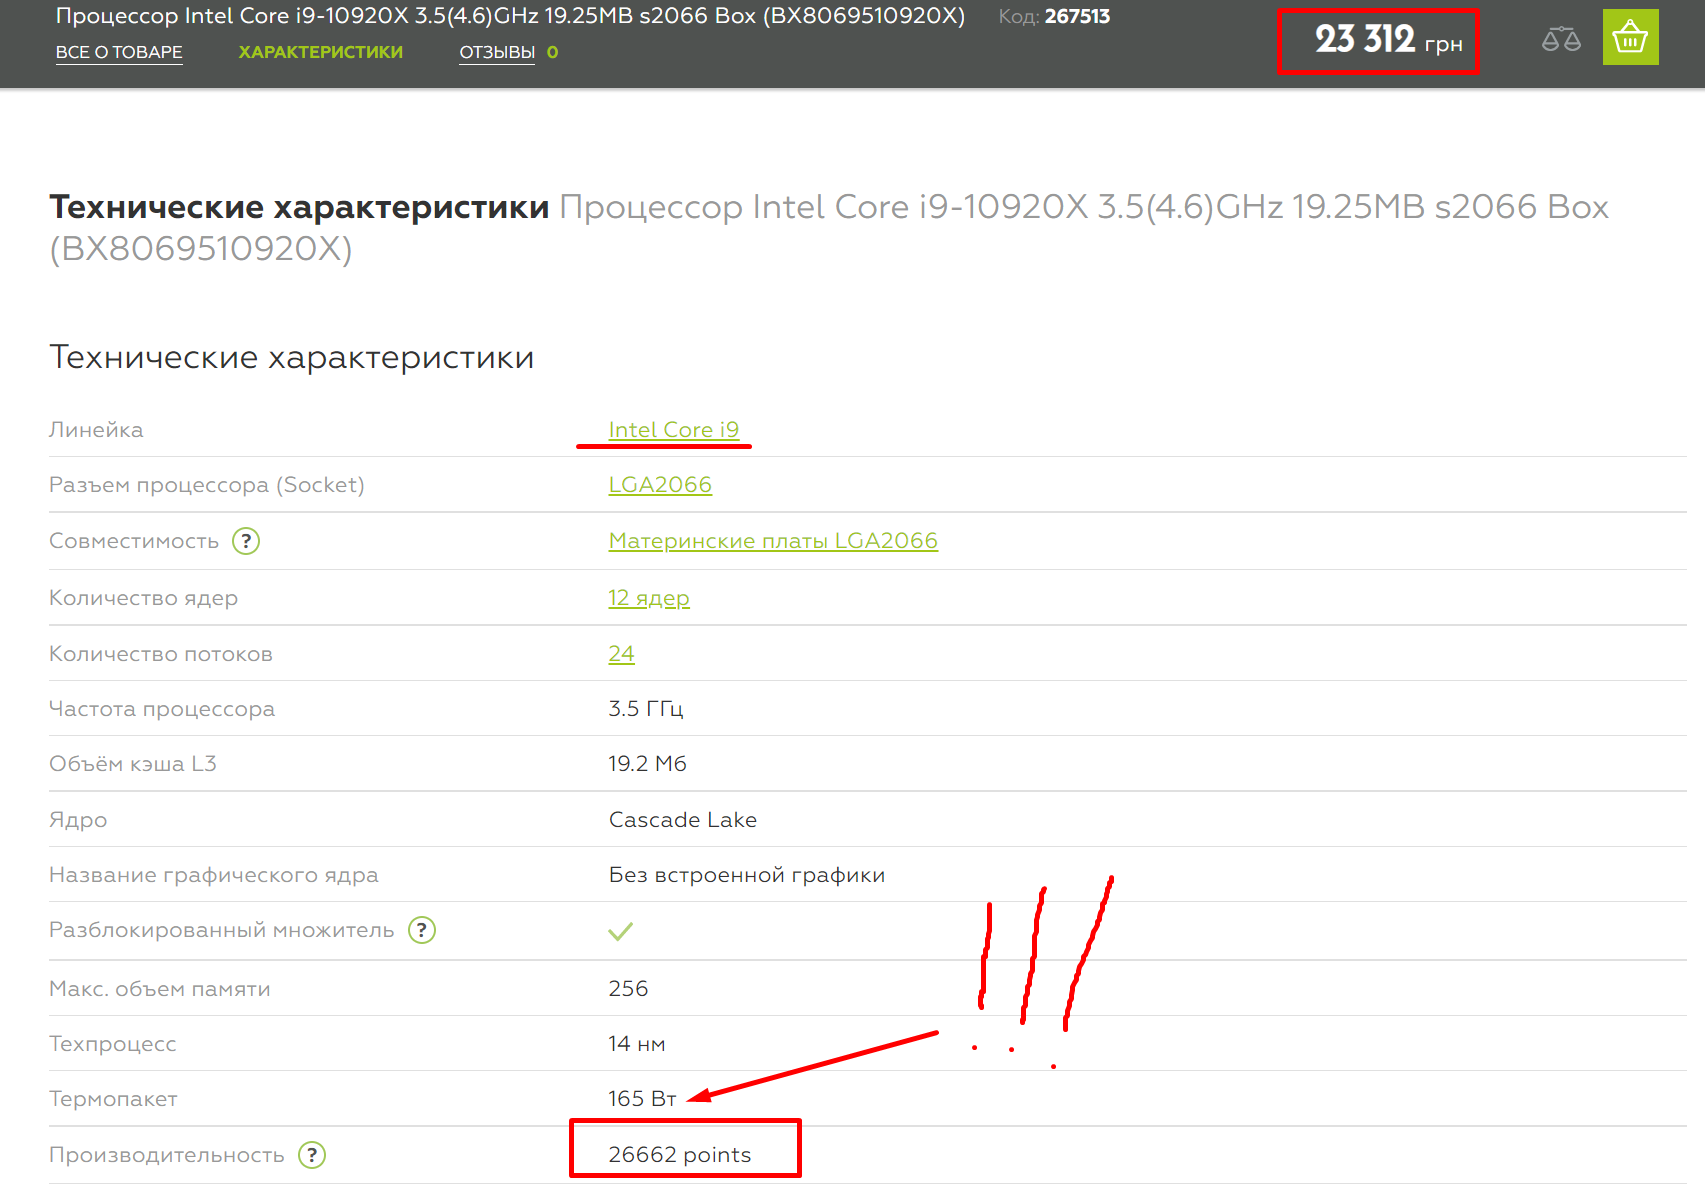Click the Совместимость label text
Image resolution: width=1705 pixels, height=1186 pixels.
pyautogui.click(x=134, y=541)
